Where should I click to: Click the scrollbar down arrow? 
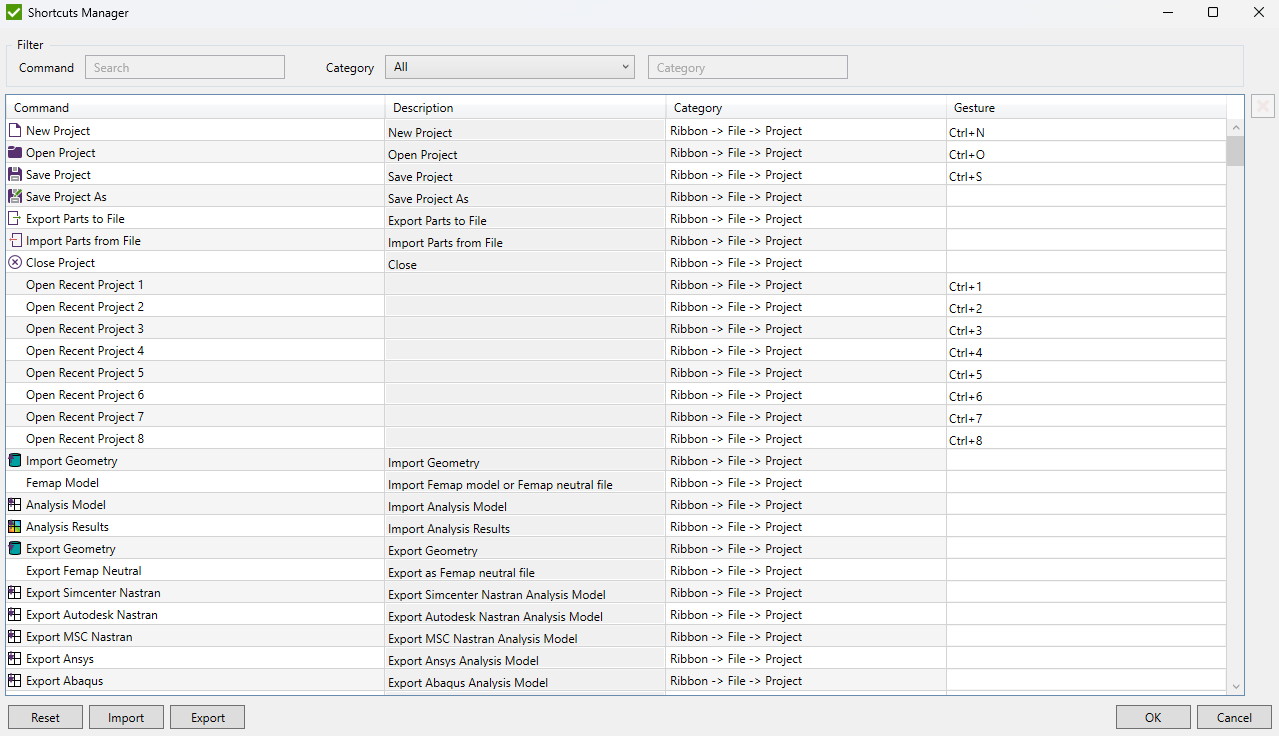coord(1236,687)
